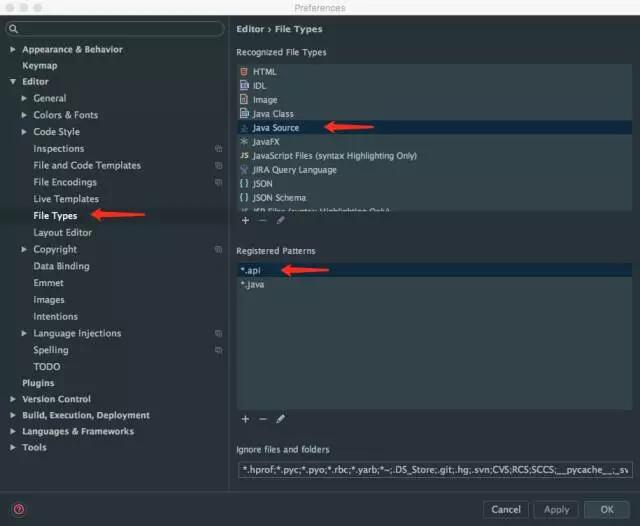Add a new registered pattern

(245, 419)
